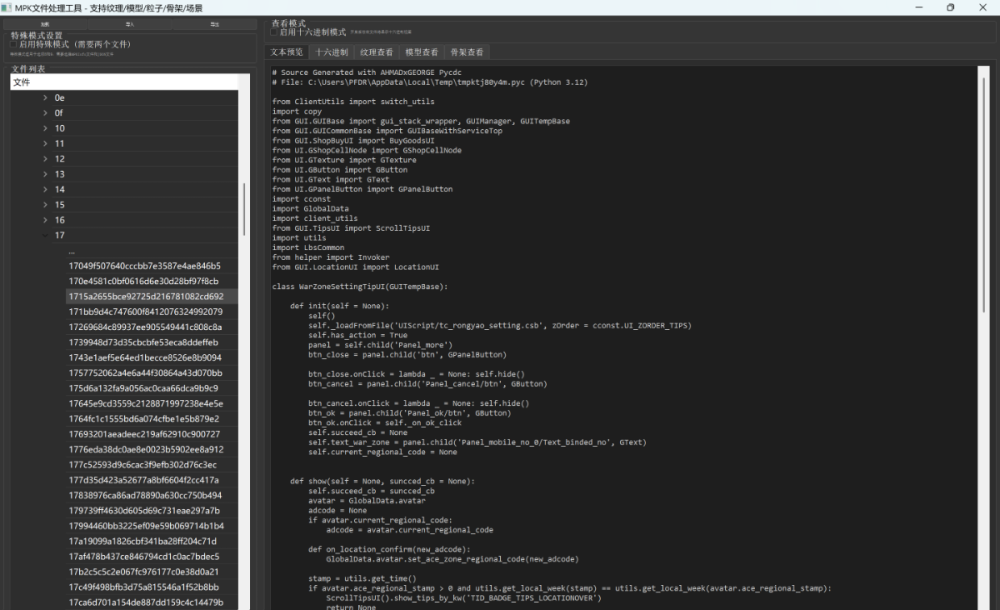Click the 文件 column header
The height and width of the screenshot is (610, 1000).
coord(124,82)
